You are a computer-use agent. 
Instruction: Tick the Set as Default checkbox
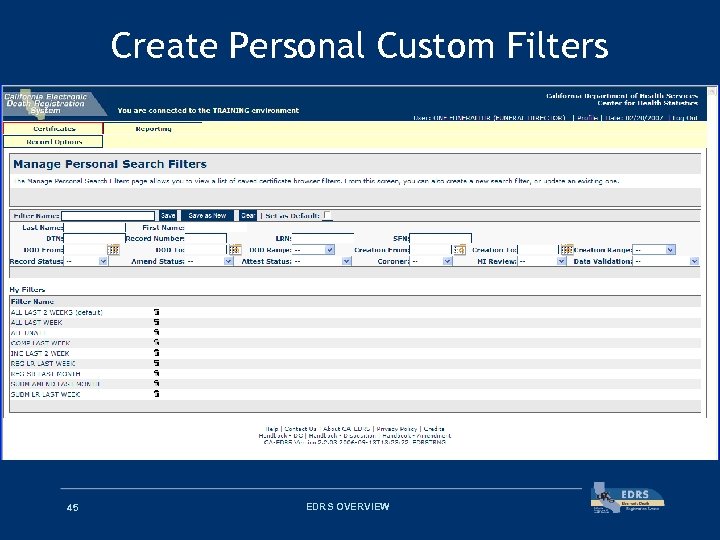click(x=327, y=215)
